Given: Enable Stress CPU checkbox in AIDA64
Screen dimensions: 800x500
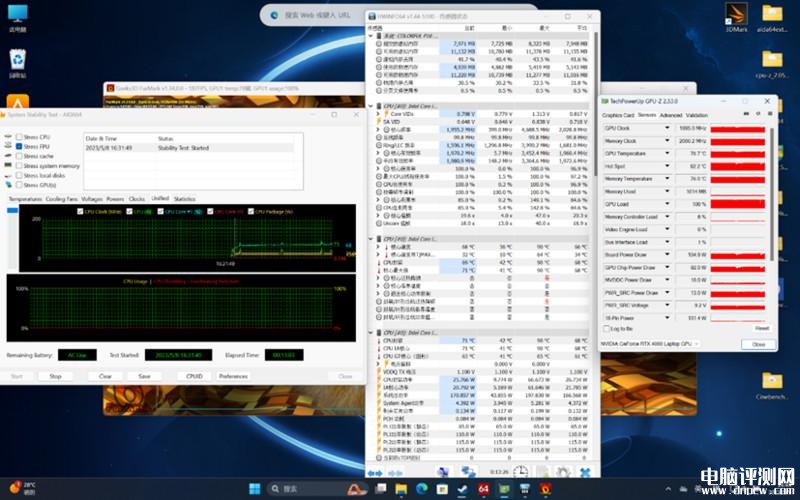Looking at the screenshot, I should [19, 137].
